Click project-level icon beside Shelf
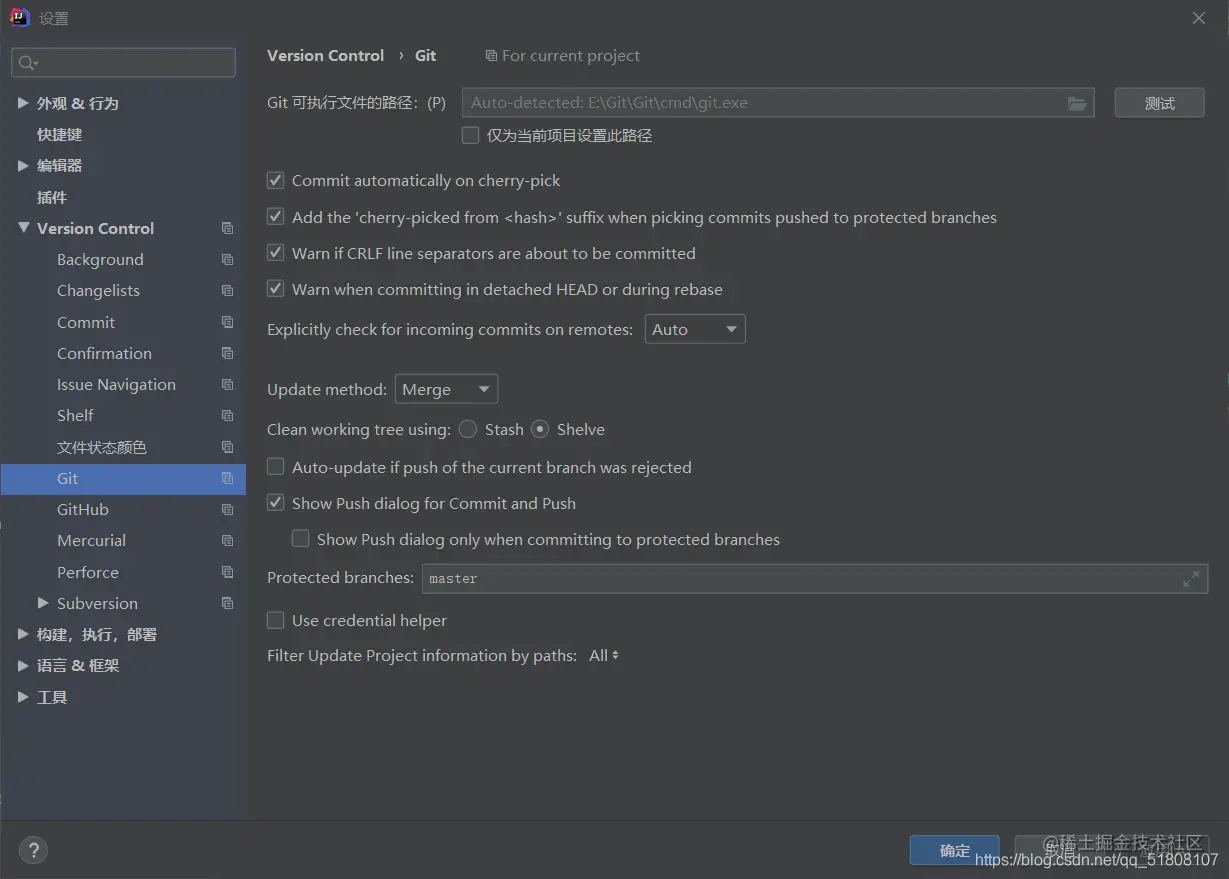Viewport: 1229px width, 879px height. pyautogui.click(x=227, y=416)
